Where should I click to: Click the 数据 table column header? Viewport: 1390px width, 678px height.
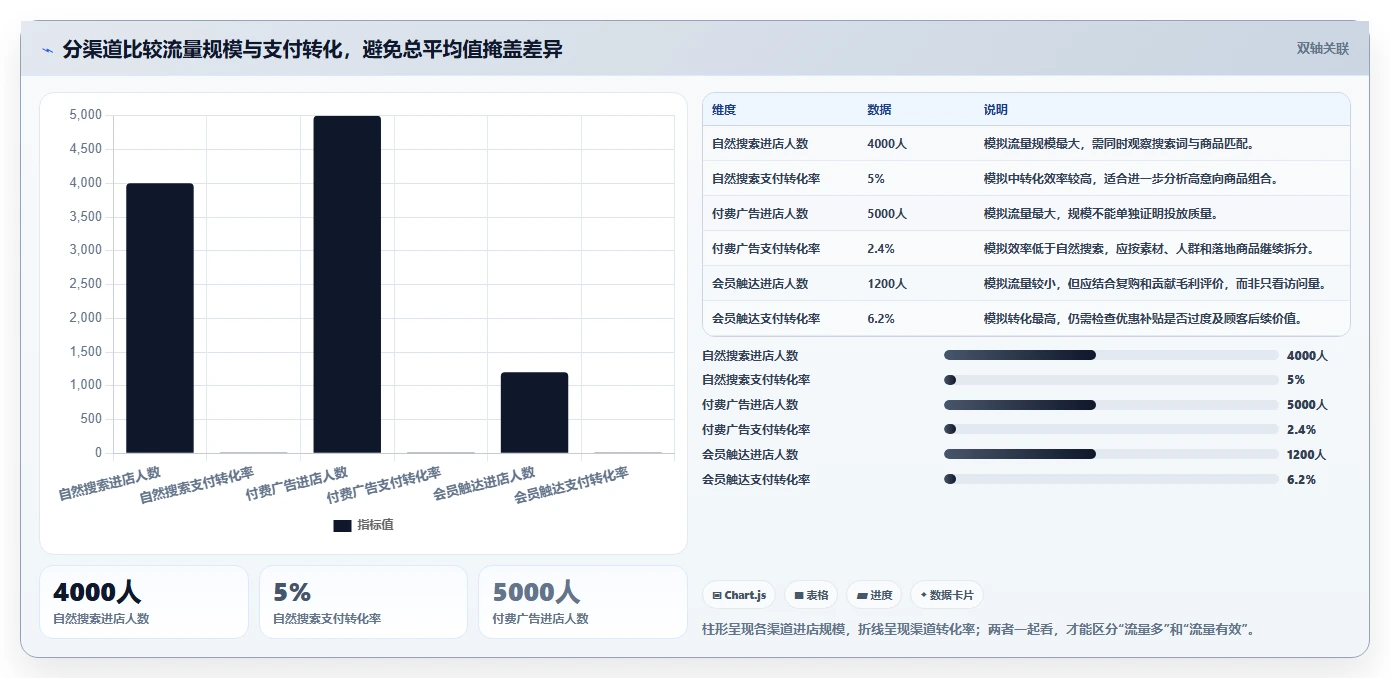879,110
